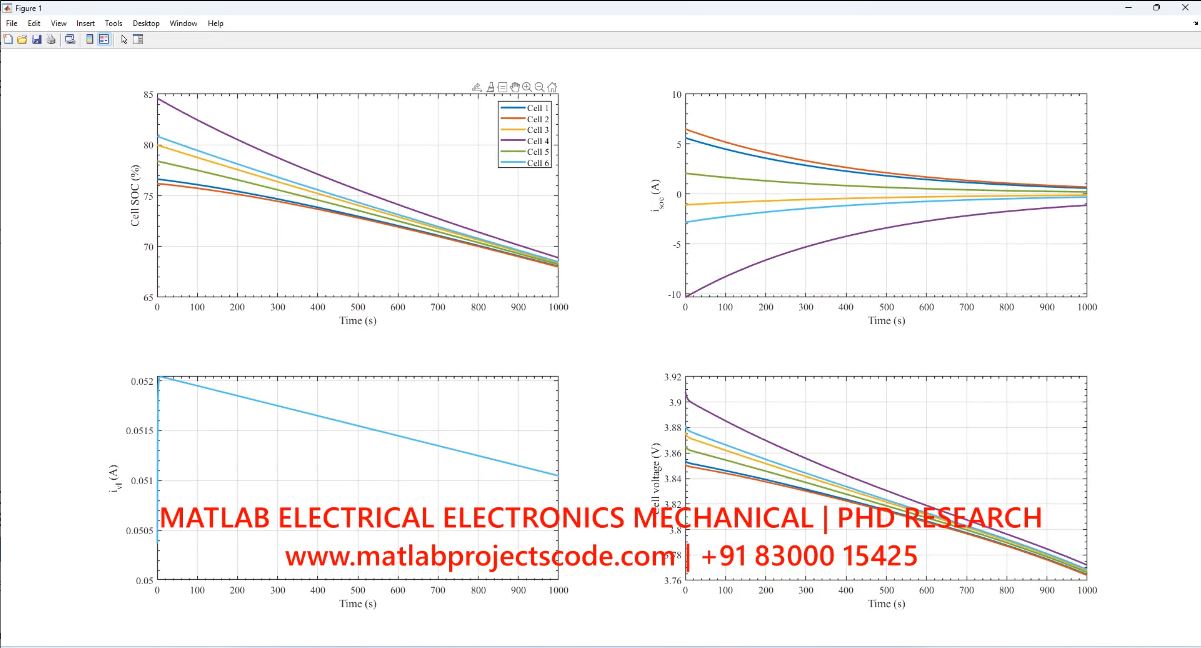Open the File menu

(x=12, y=23)
